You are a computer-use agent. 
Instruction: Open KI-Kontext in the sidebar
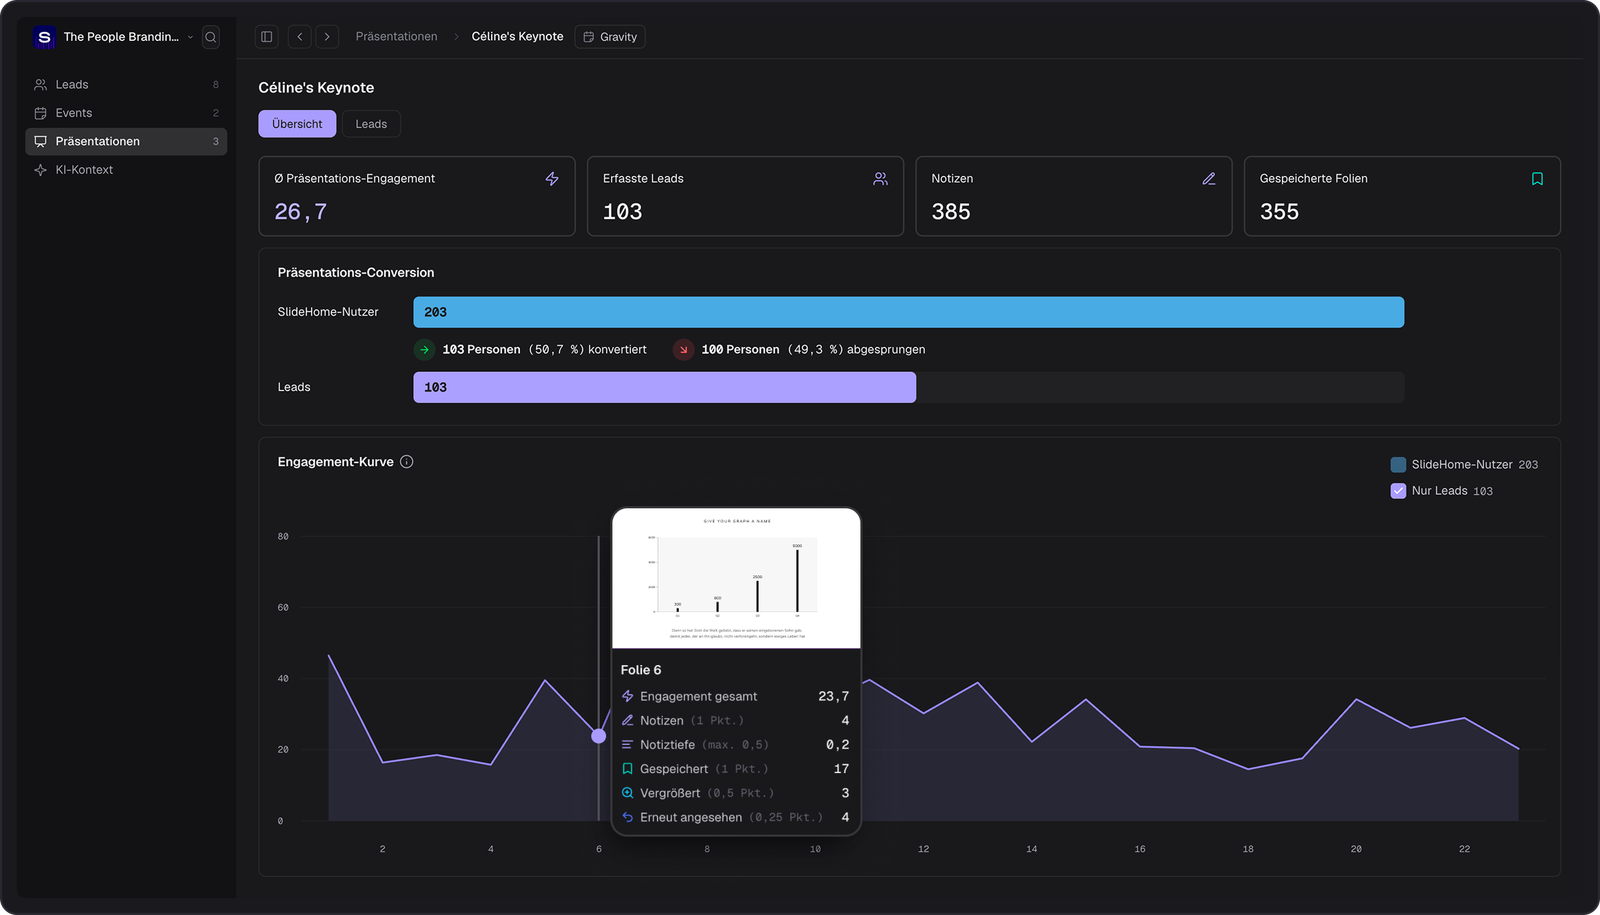[126, 170]
